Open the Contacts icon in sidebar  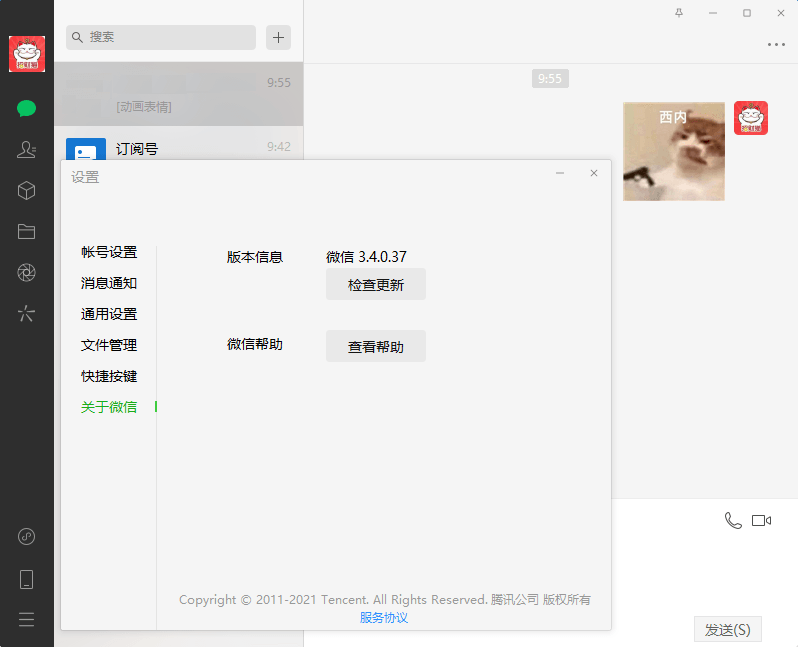pyautogui.click(x=27, y=150)
